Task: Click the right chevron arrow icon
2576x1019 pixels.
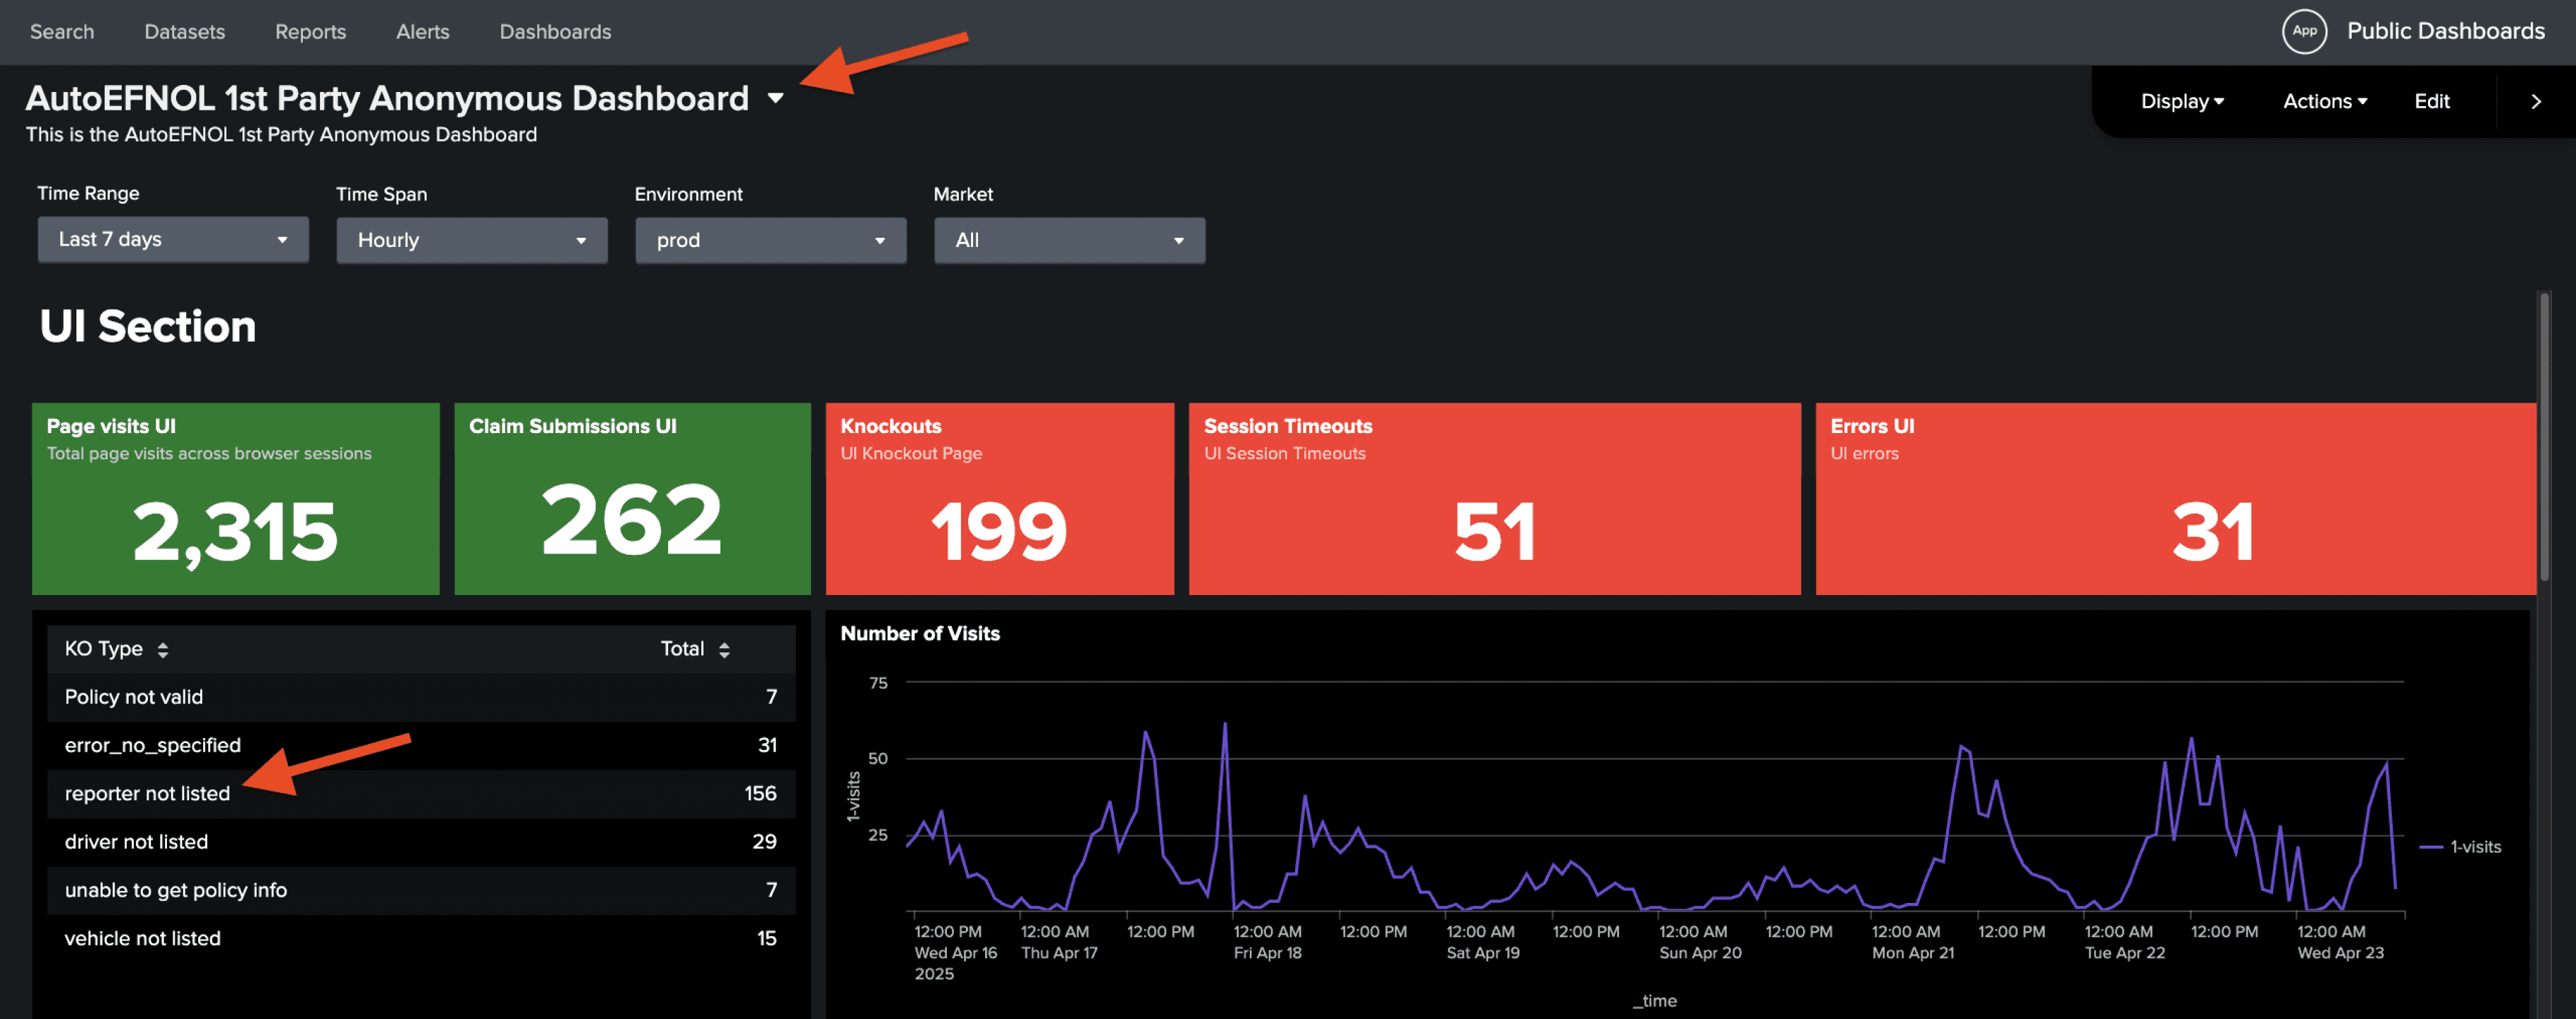Action: pos(2534,102)
